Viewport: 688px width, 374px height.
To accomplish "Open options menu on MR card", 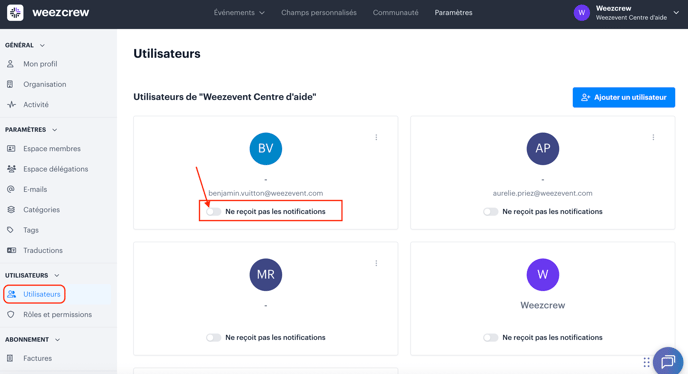I will (x=376, y=263).
